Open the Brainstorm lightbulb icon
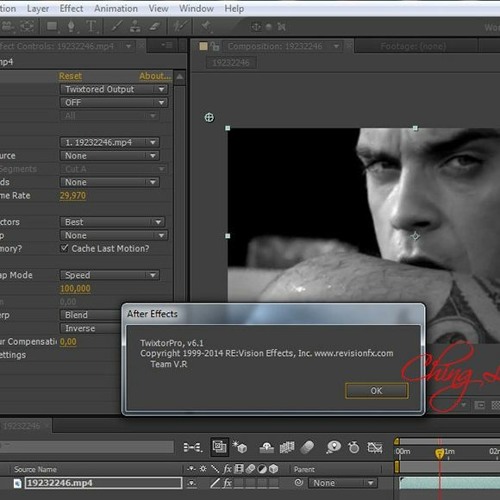Screen dimensions: 500x500 pos(333,447)
